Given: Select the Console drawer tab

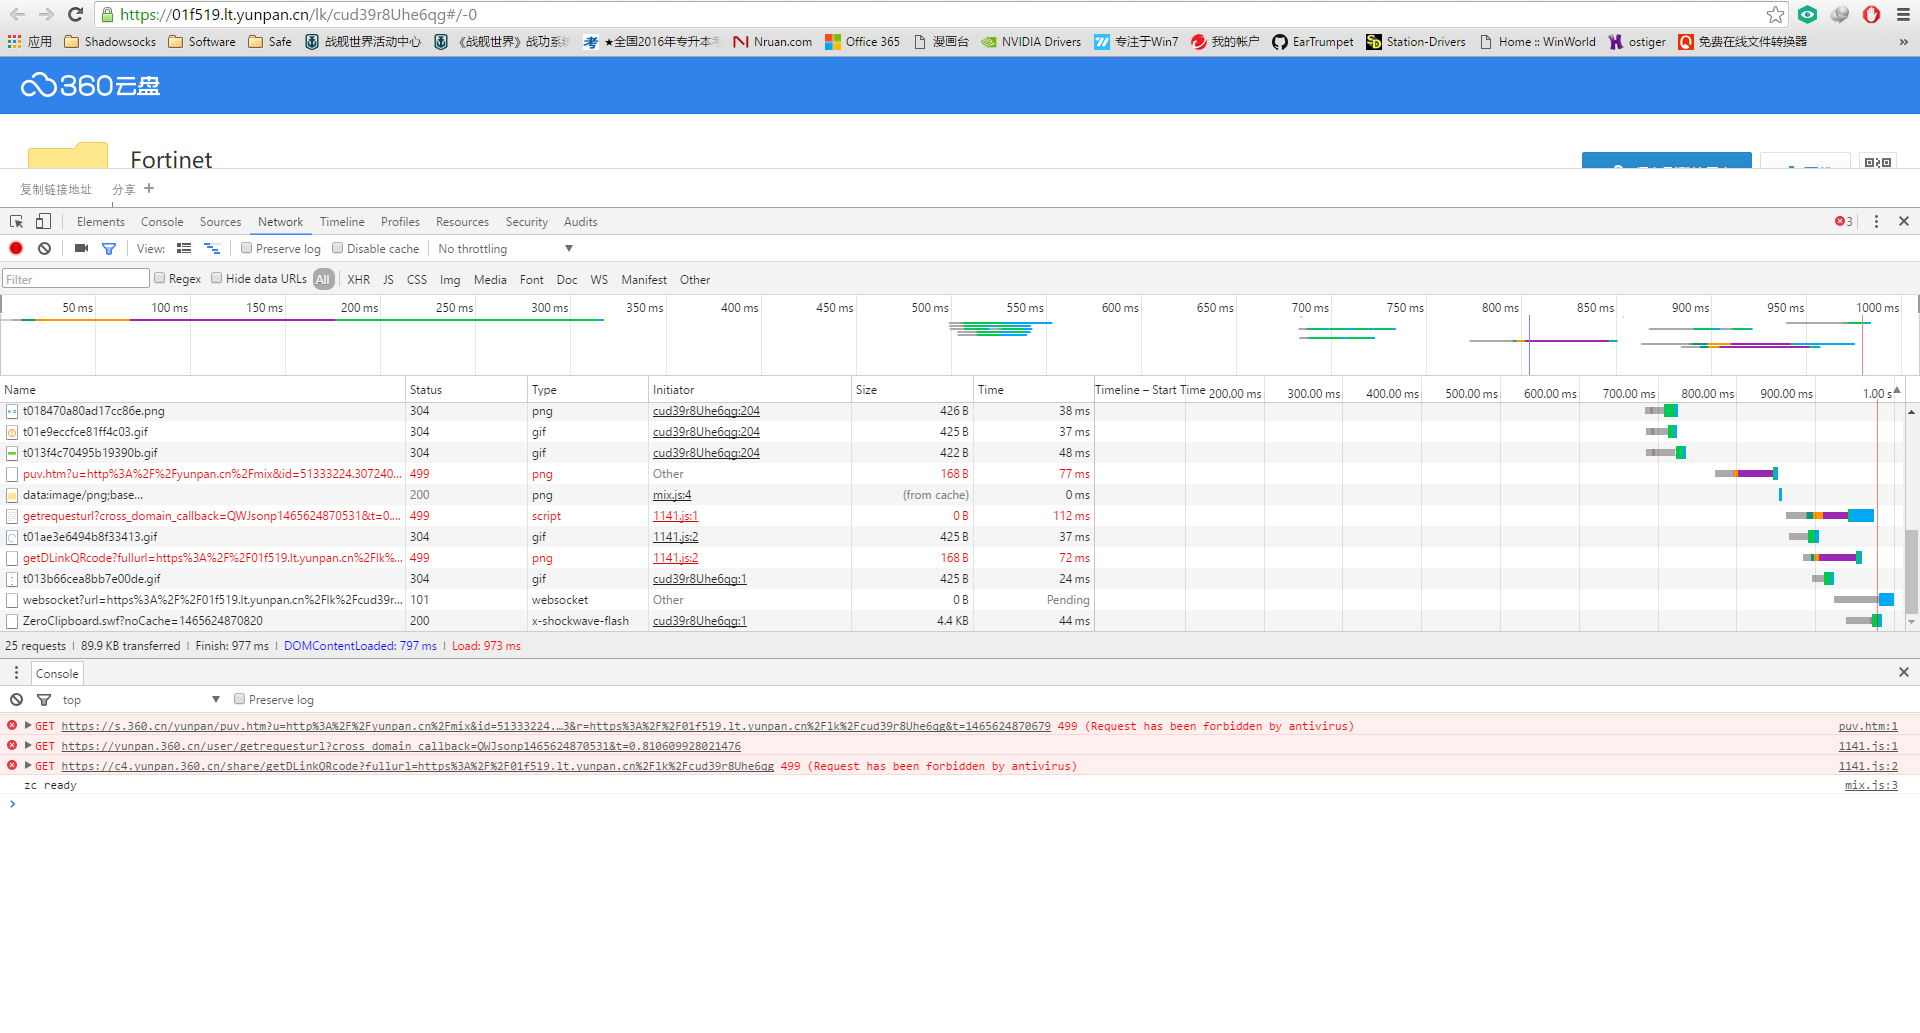Looking at the screenshot, I should tap(57, 673).
